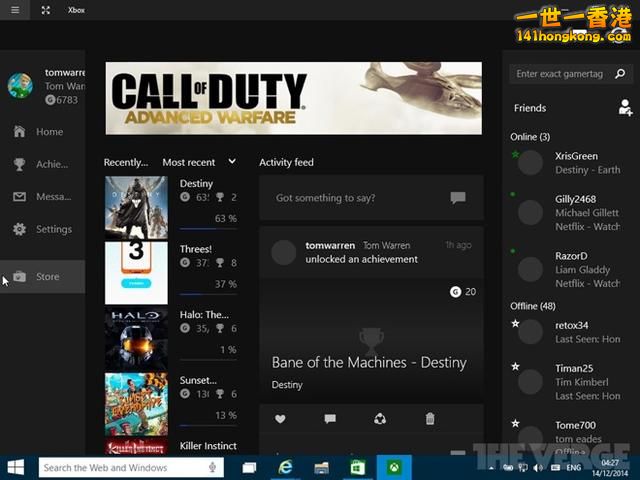This screenshot has height=480, width=640.
Task: Open Bane of the Machines achievement card
Action: coord(371,341)
